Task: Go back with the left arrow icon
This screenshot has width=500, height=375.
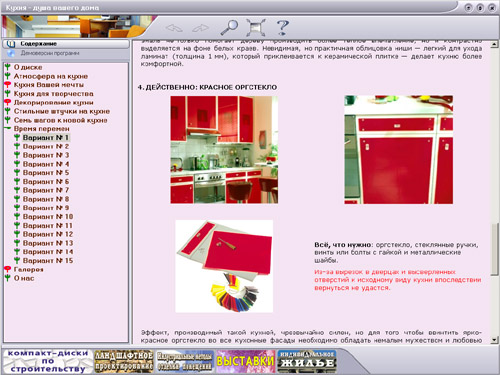Action: (x=174, y=28)
